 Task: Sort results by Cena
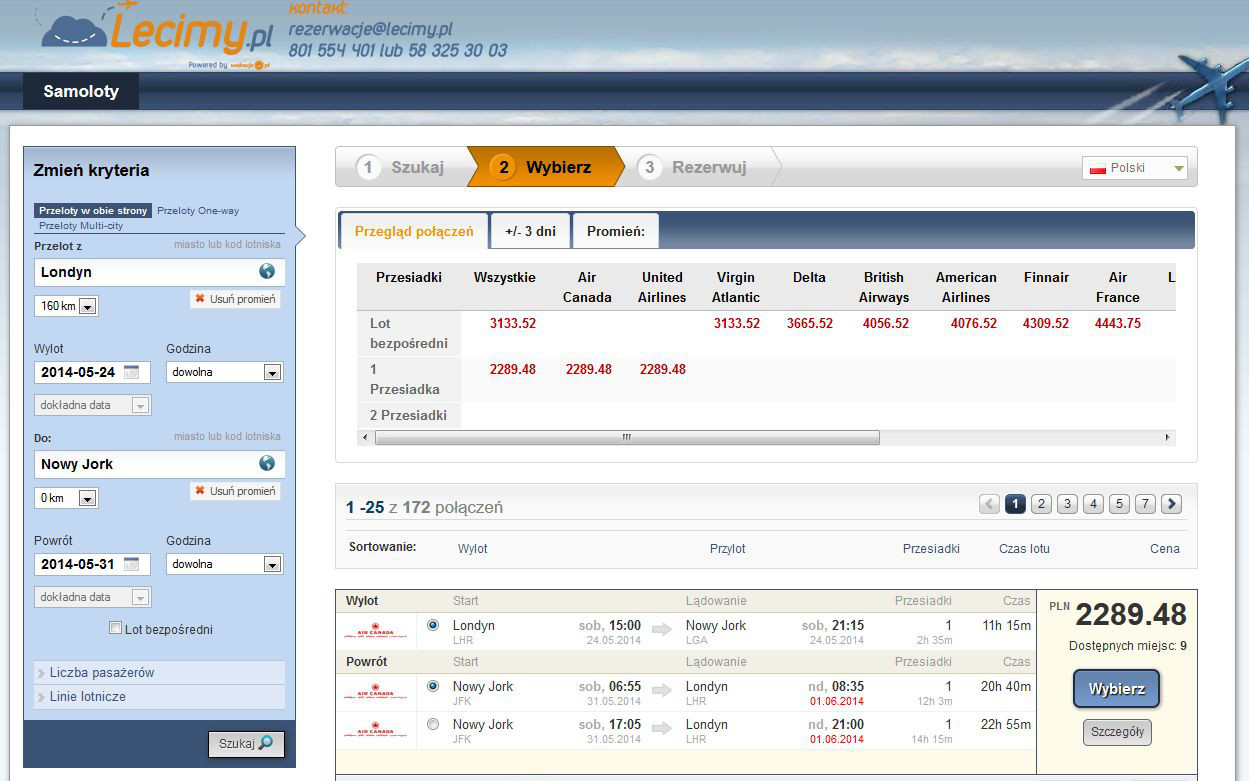[x=1165, y=549]
